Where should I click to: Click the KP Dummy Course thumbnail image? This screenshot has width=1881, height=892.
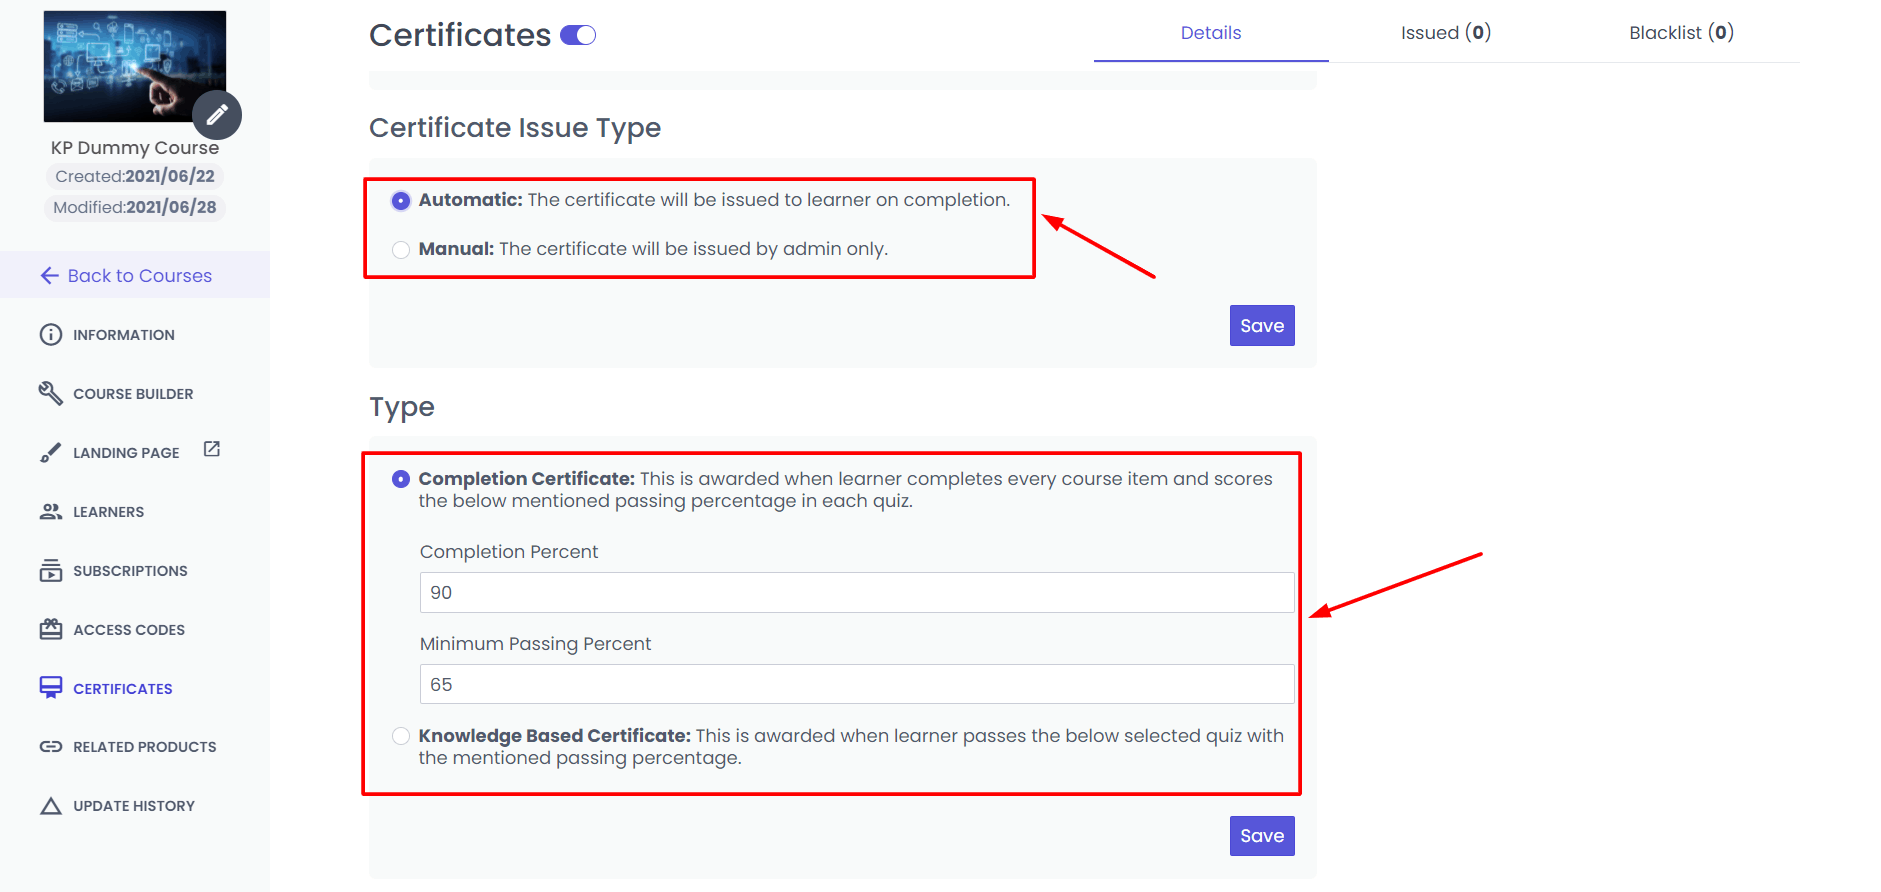(x=125, y=62)
